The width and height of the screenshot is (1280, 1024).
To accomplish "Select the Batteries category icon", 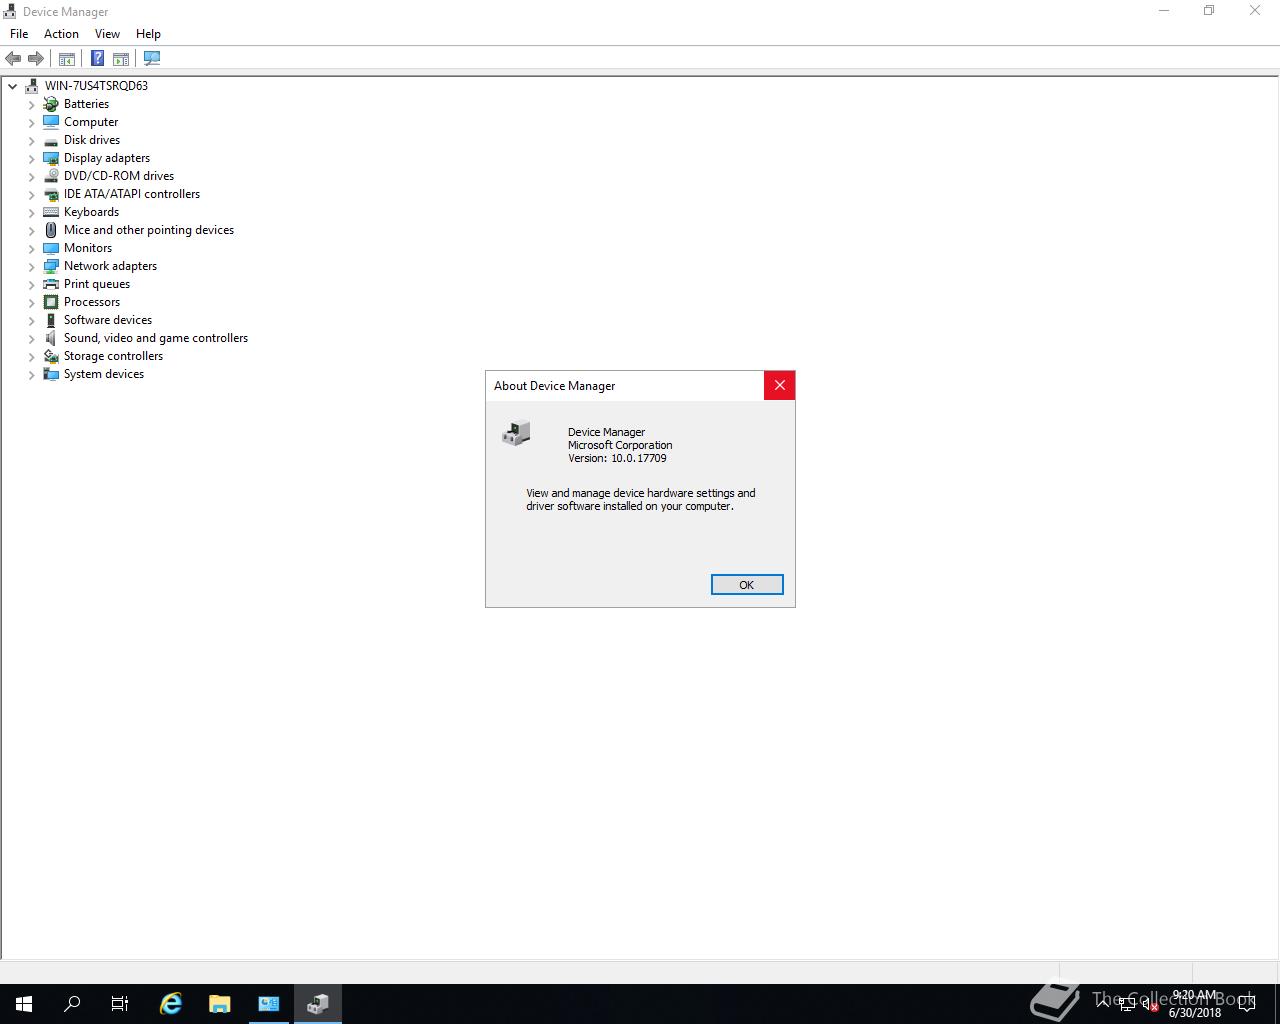I will pos(51,104).
